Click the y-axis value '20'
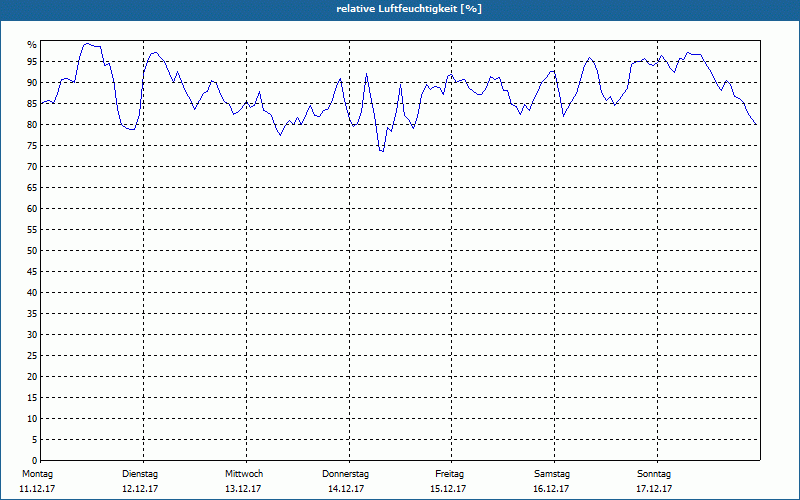The height and width of the screenshot is (500, 800). pyautogui.click(x=32, y=377)
